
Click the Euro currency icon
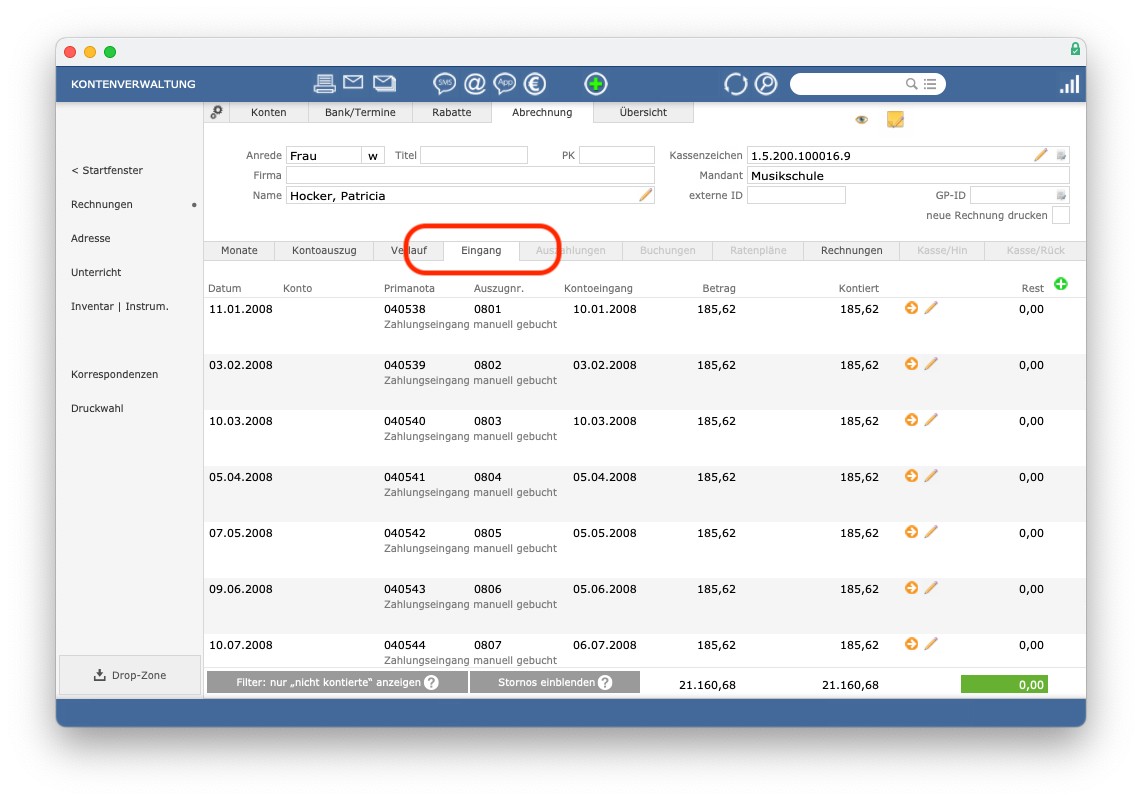535,84
